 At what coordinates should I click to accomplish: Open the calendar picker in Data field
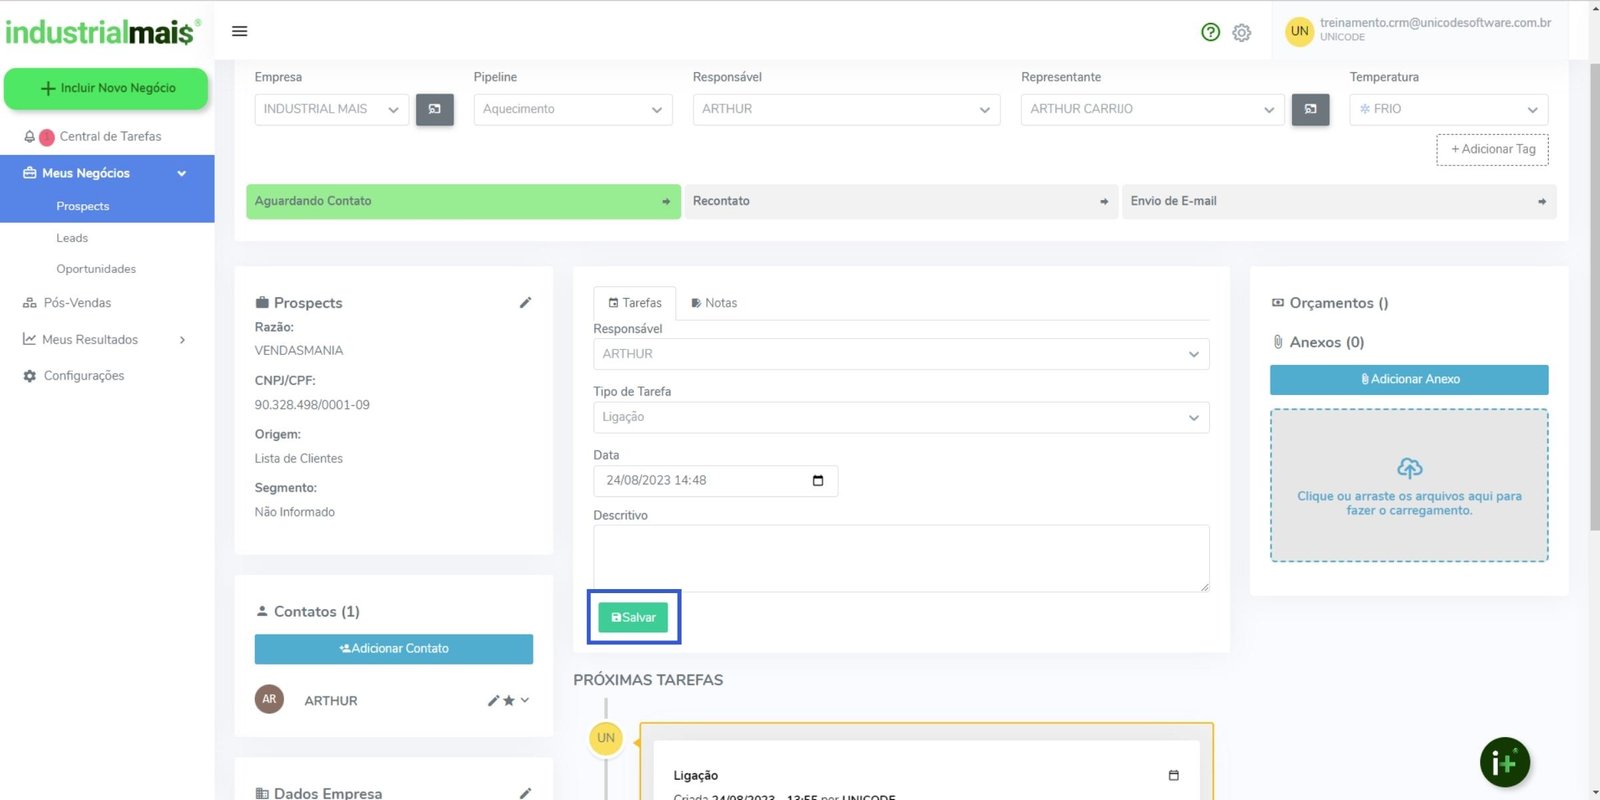[818, 481]
